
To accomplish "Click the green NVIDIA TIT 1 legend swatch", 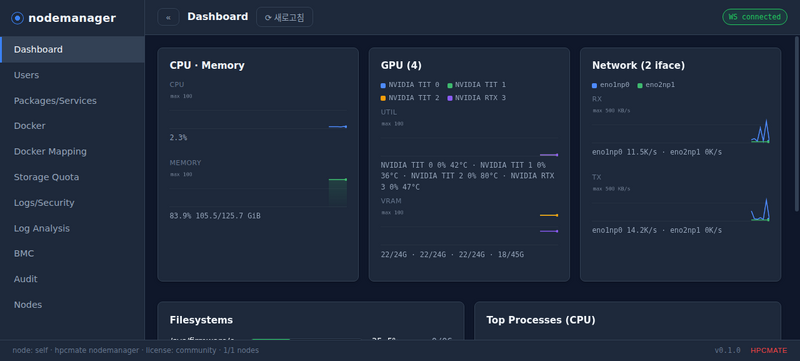I will click(450, 85).
